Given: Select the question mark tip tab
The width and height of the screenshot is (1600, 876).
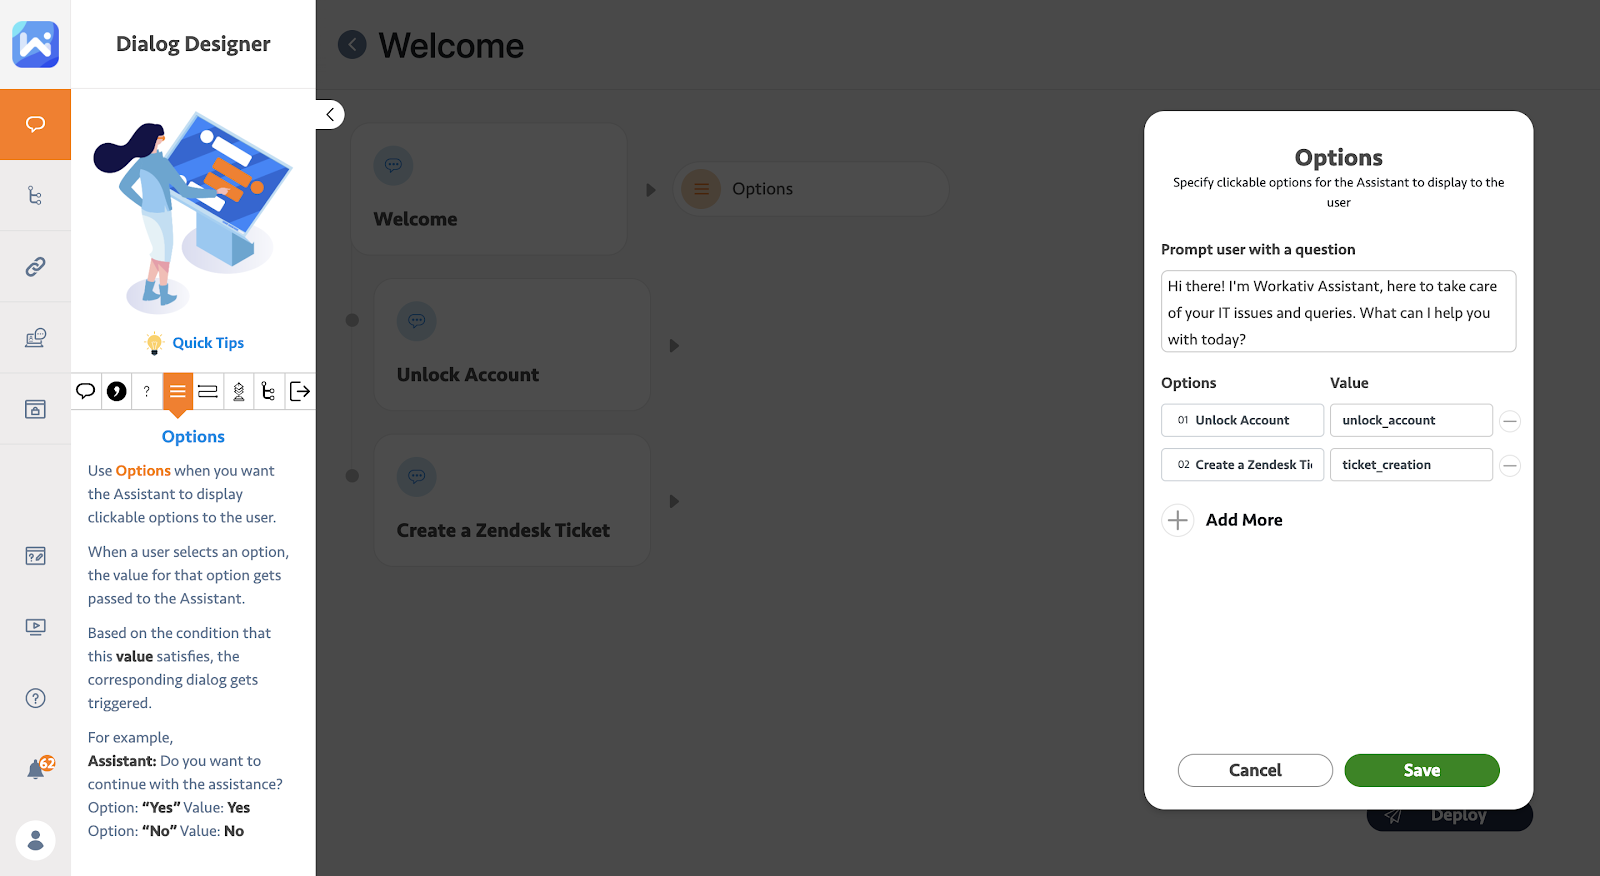Looking at the screenshot, I should coord(147,391).
